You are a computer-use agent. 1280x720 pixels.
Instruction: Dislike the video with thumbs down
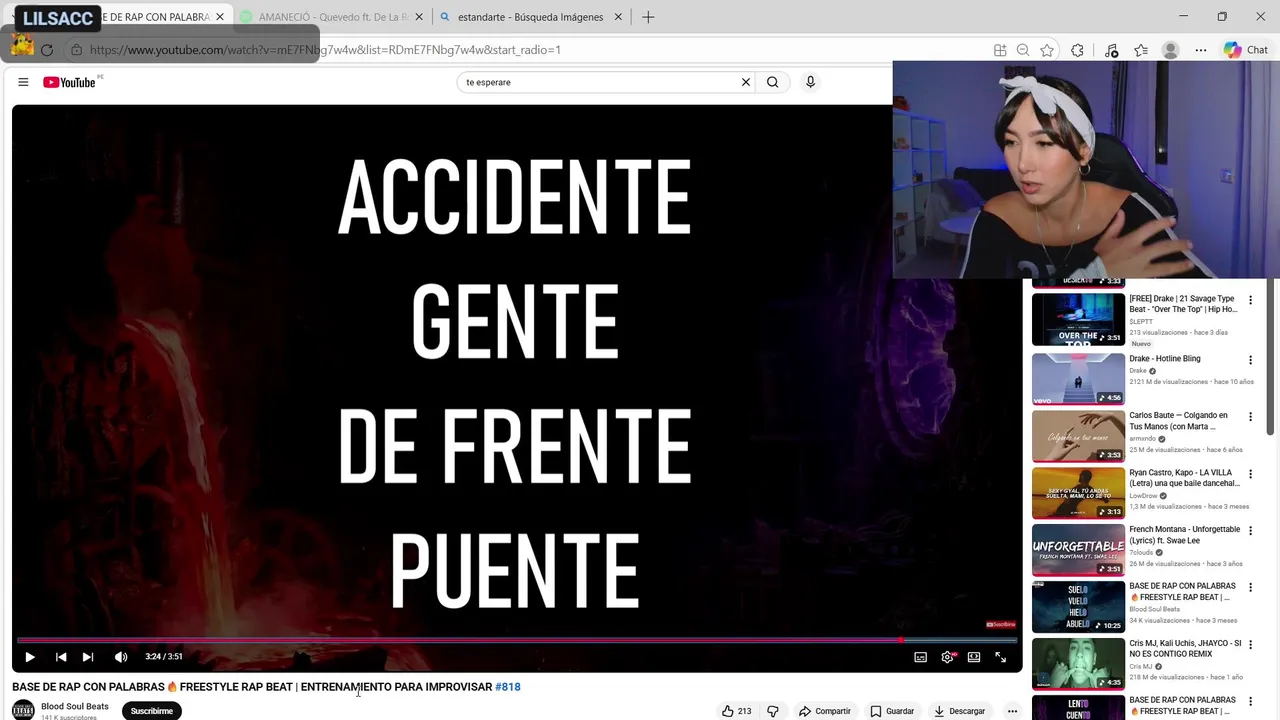click(x=772, y=711)
